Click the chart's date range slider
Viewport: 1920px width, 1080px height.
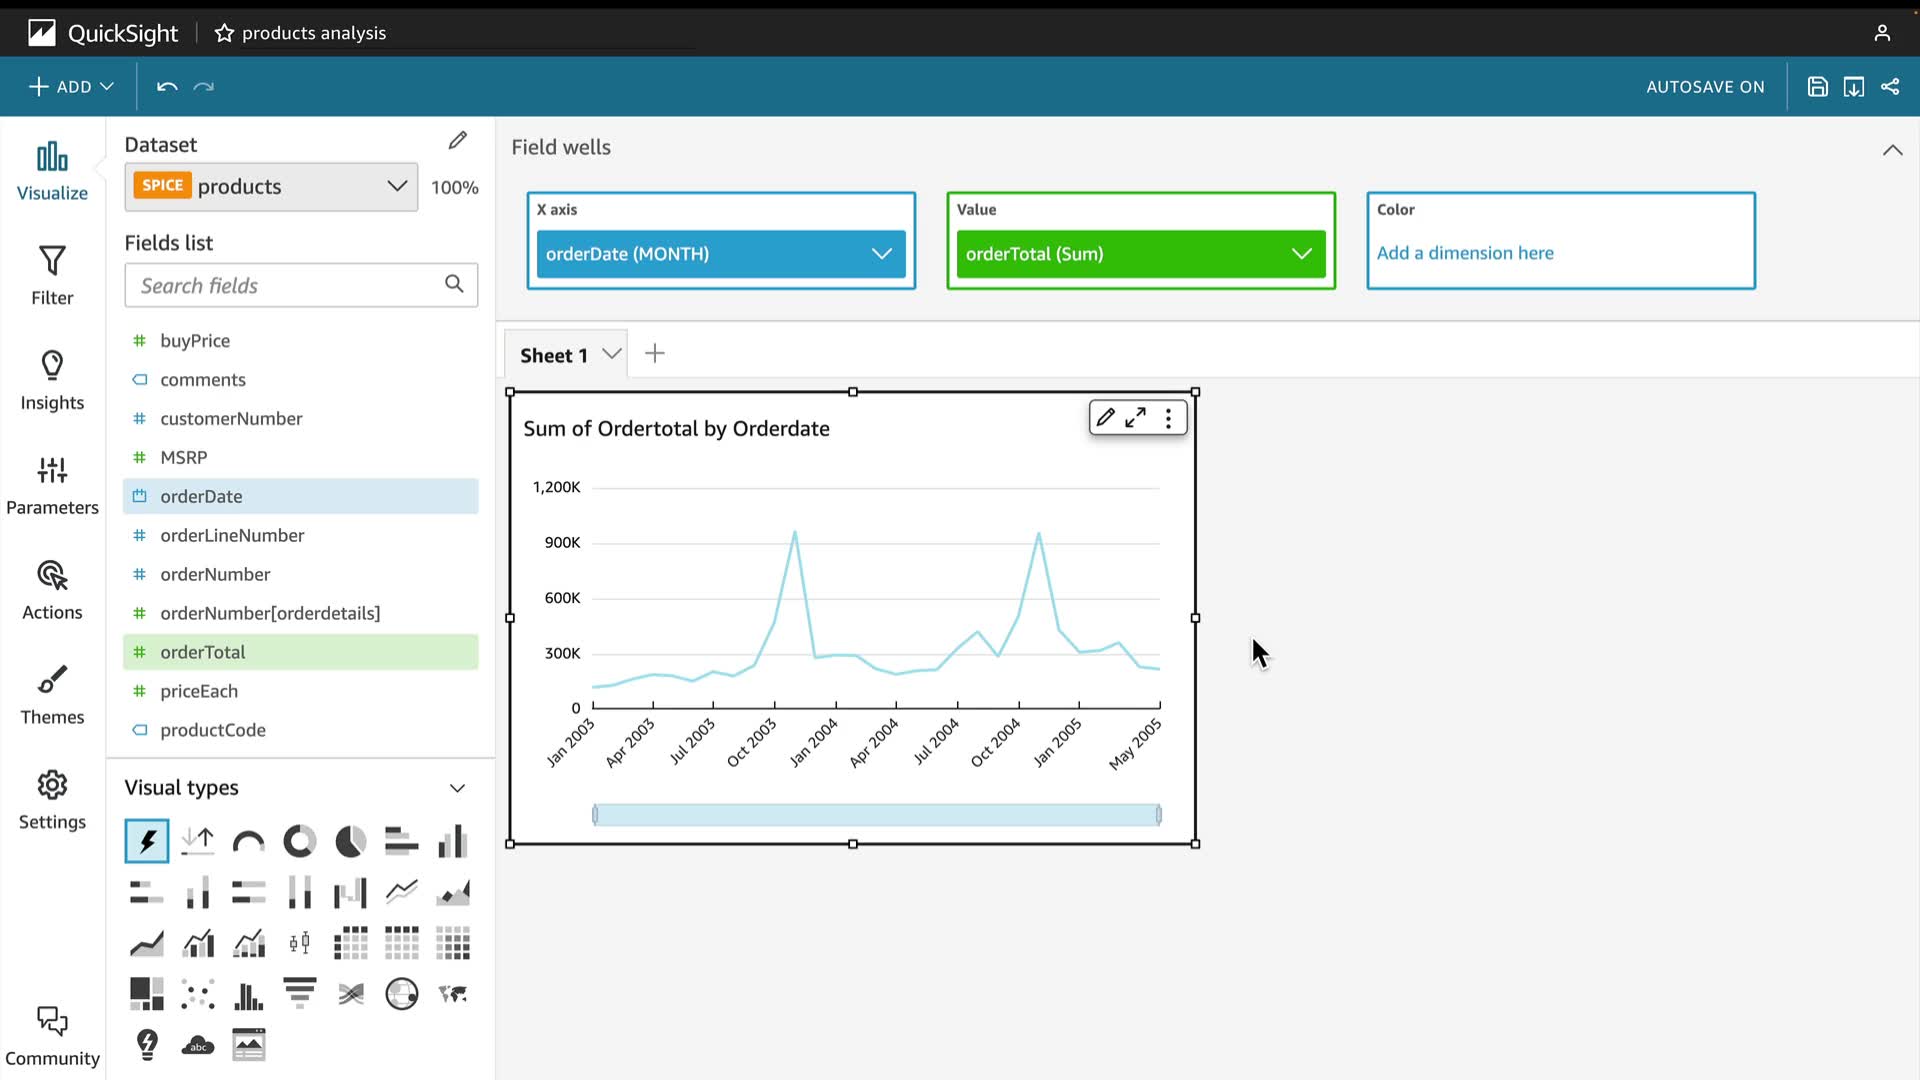coord(876,815)
